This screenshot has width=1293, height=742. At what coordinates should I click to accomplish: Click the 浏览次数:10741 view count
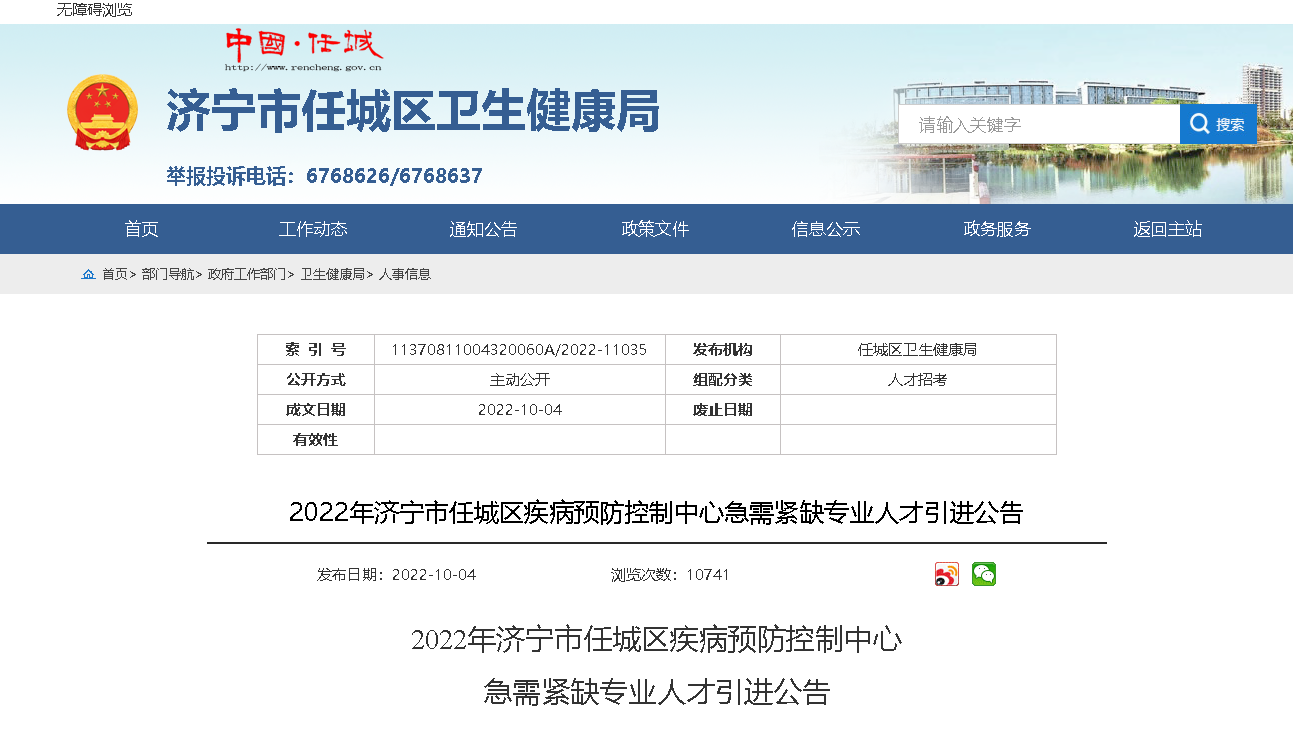[x=670, y=575]
